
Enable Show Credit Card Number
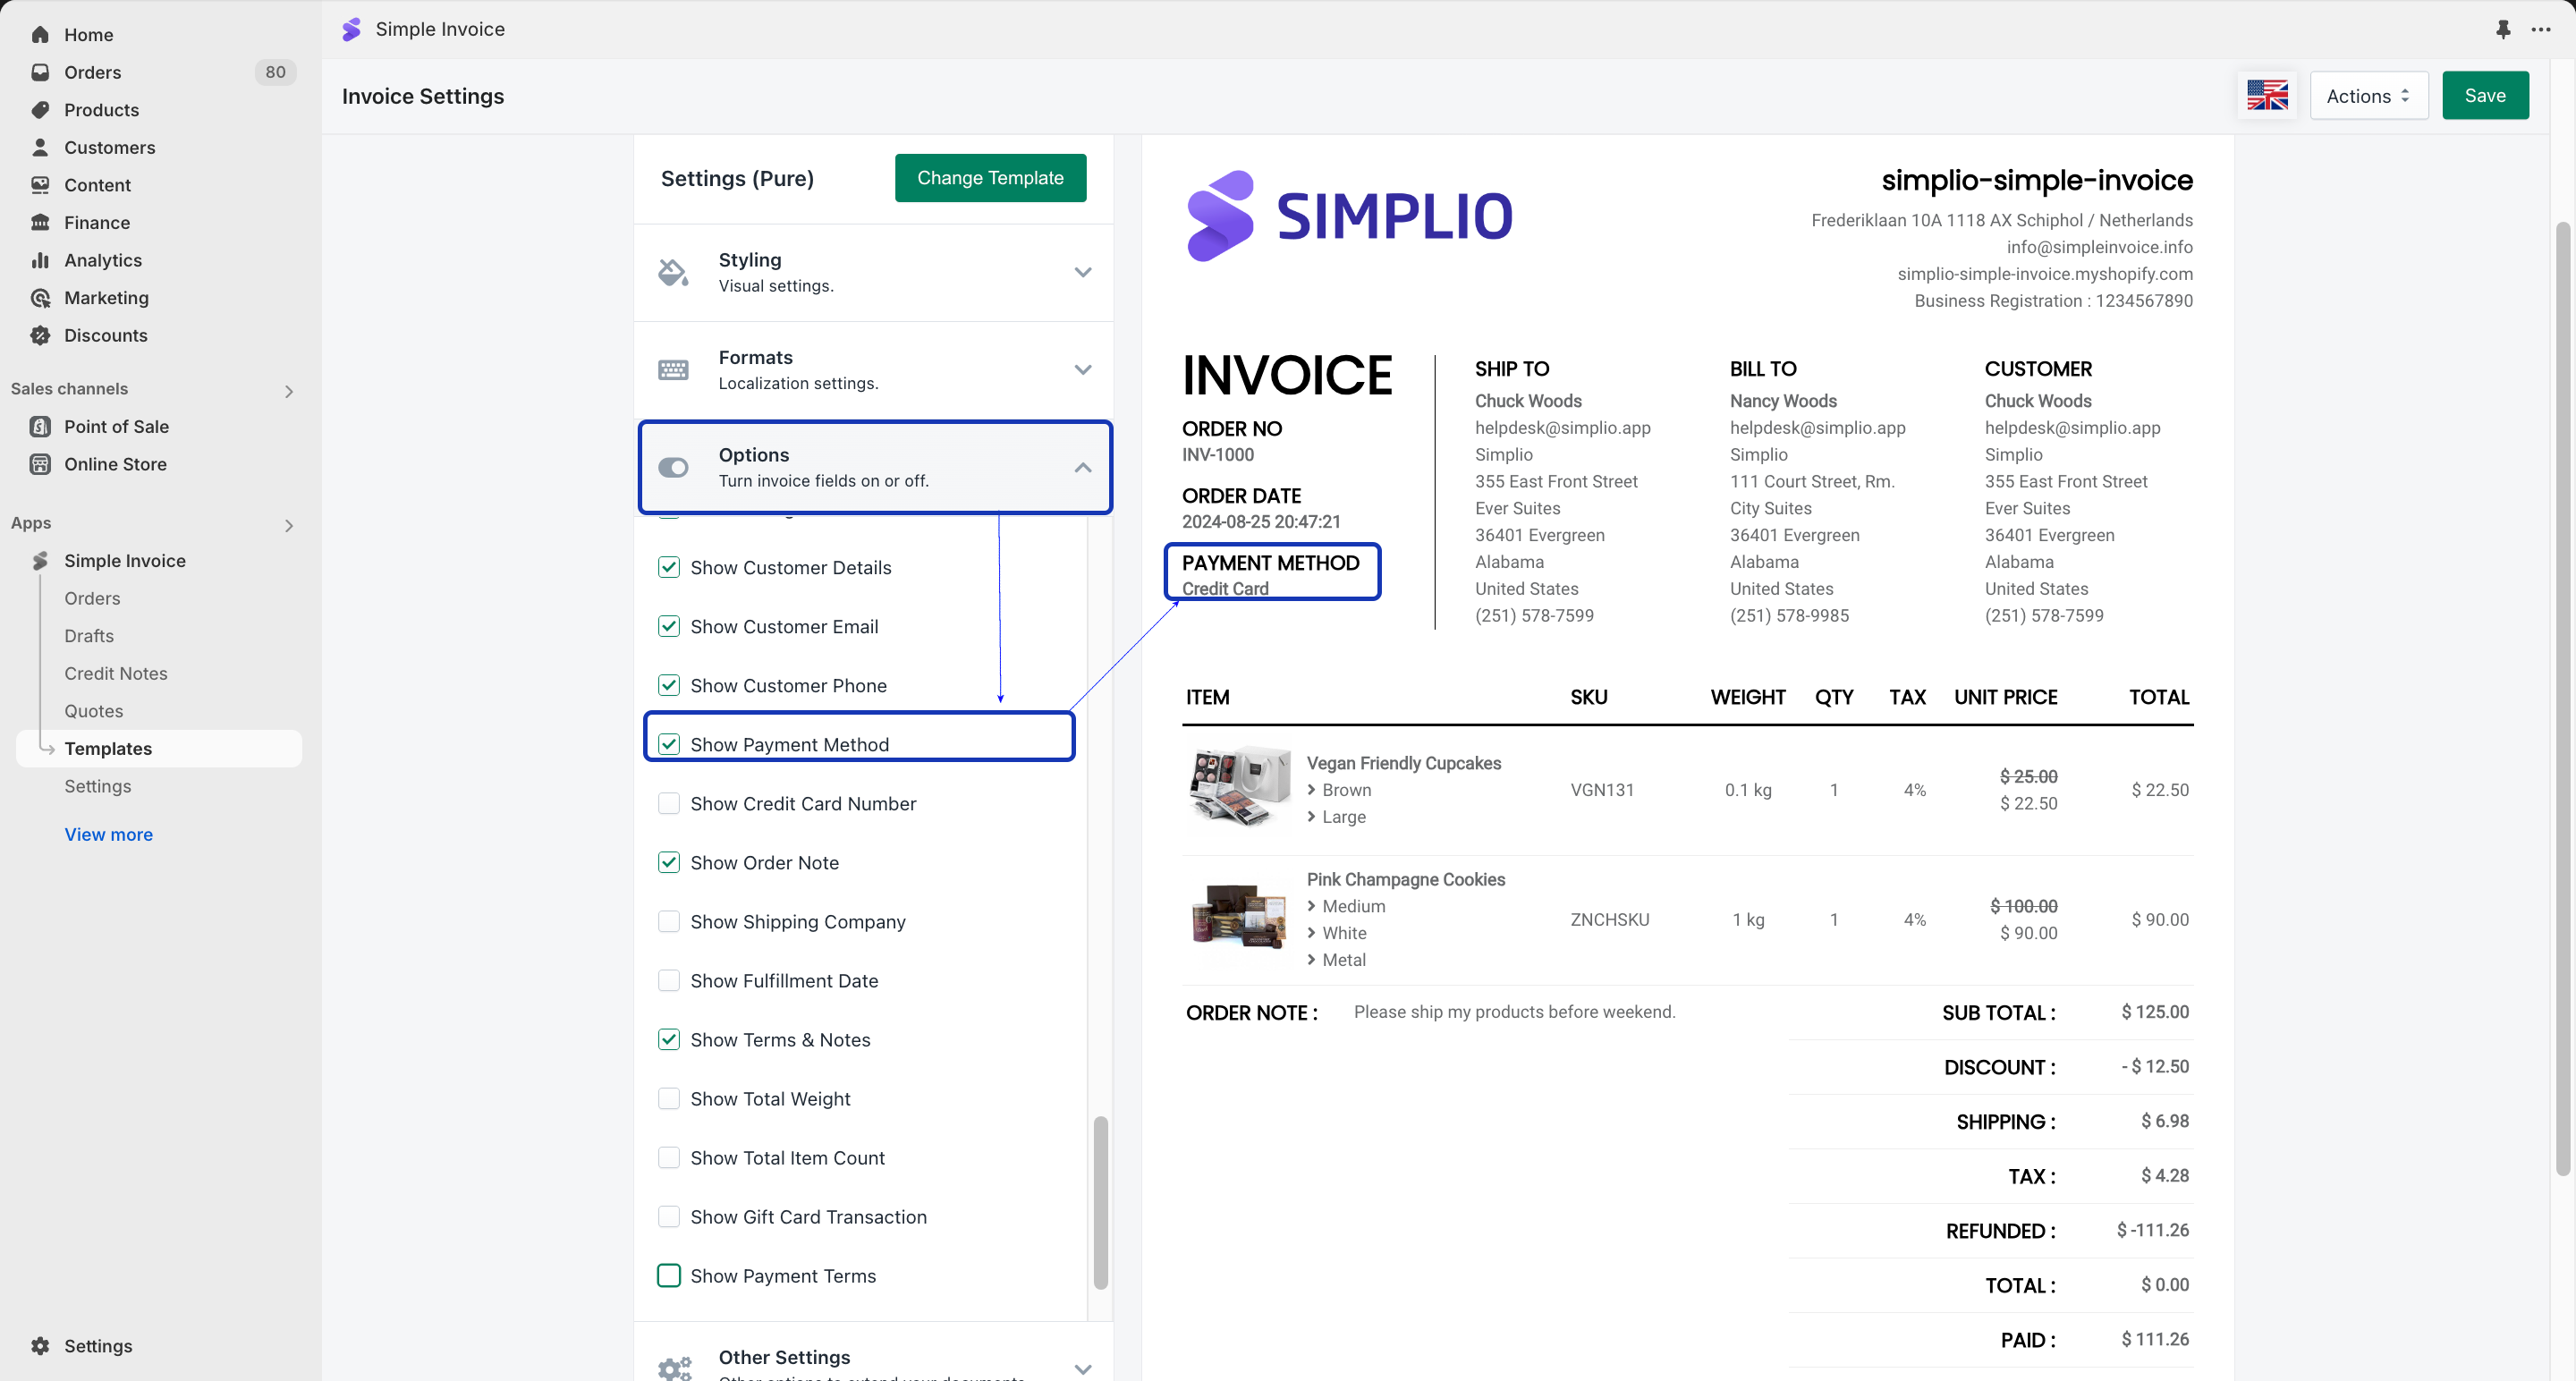pos(669,803)
